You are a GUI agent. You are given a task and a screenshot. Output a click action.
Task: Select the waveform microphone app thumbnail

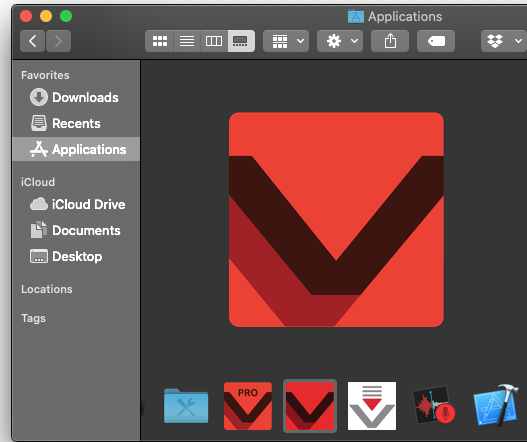coord(434,406)
